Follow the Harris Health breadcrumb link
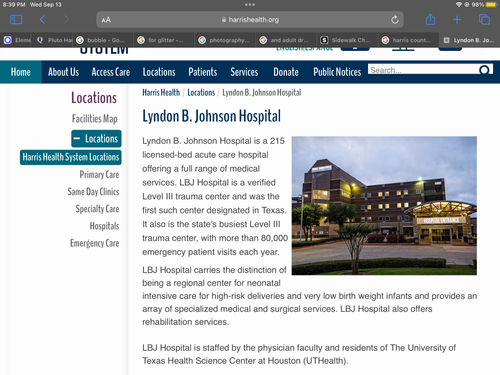500x375 pixels. pyautogui.click(x=161, y=93)
